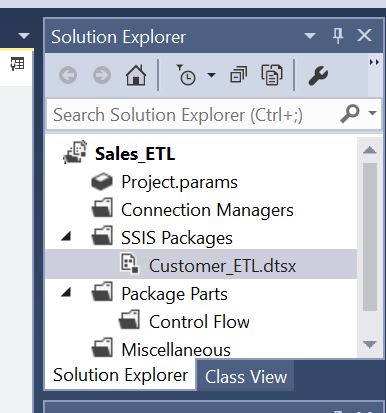Image resolution: width=386 pixels, height=413 pixels.
Task: Click the tree scrollbar down arrow
Action: click(x=370, y=344)
